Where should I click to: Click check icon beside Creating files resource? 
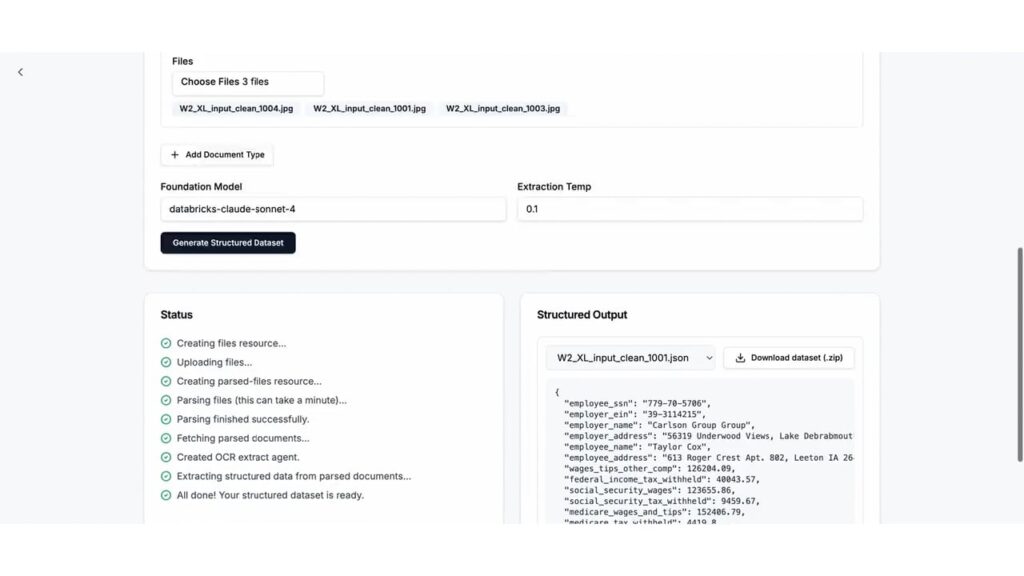coord(166,343)
